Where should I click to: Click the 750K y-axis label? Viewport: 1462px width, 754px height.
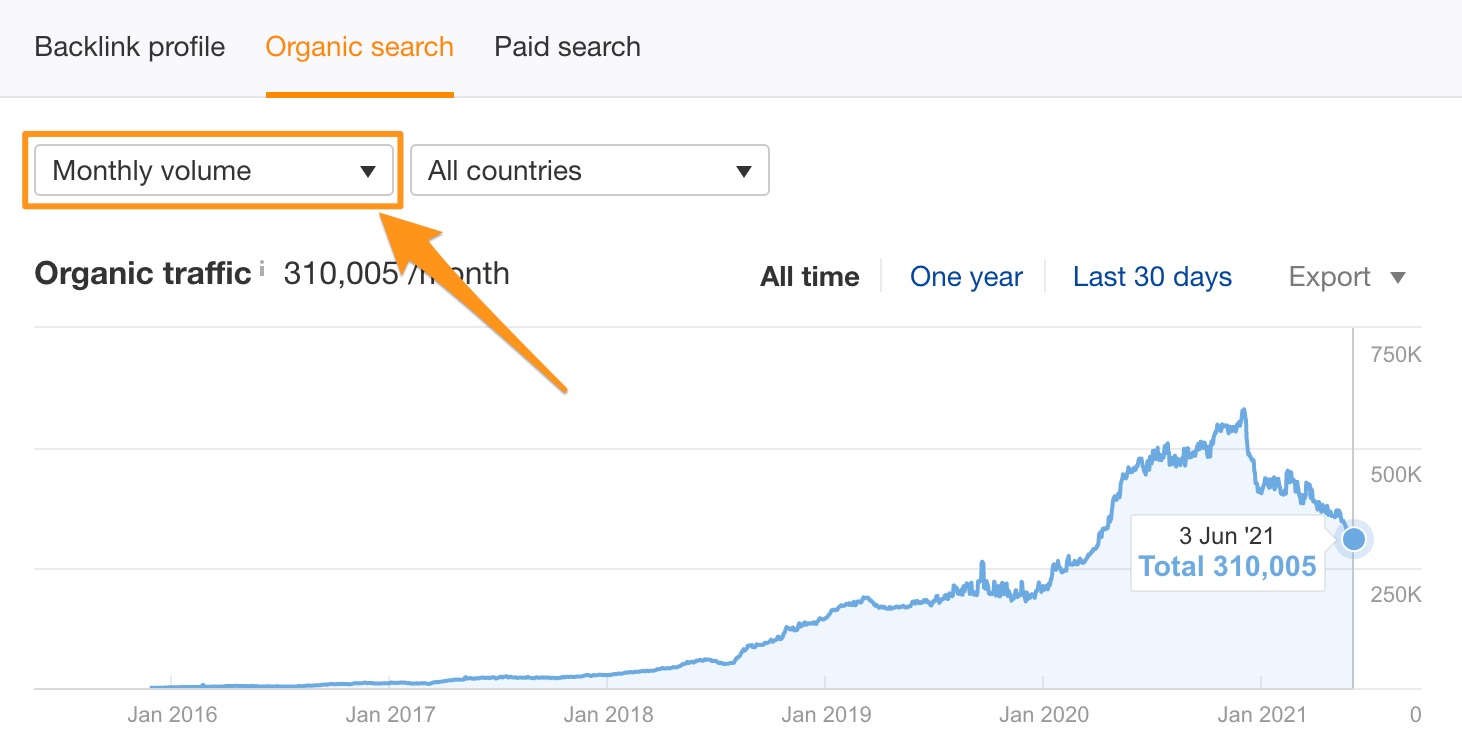[x=1394, y=355]
